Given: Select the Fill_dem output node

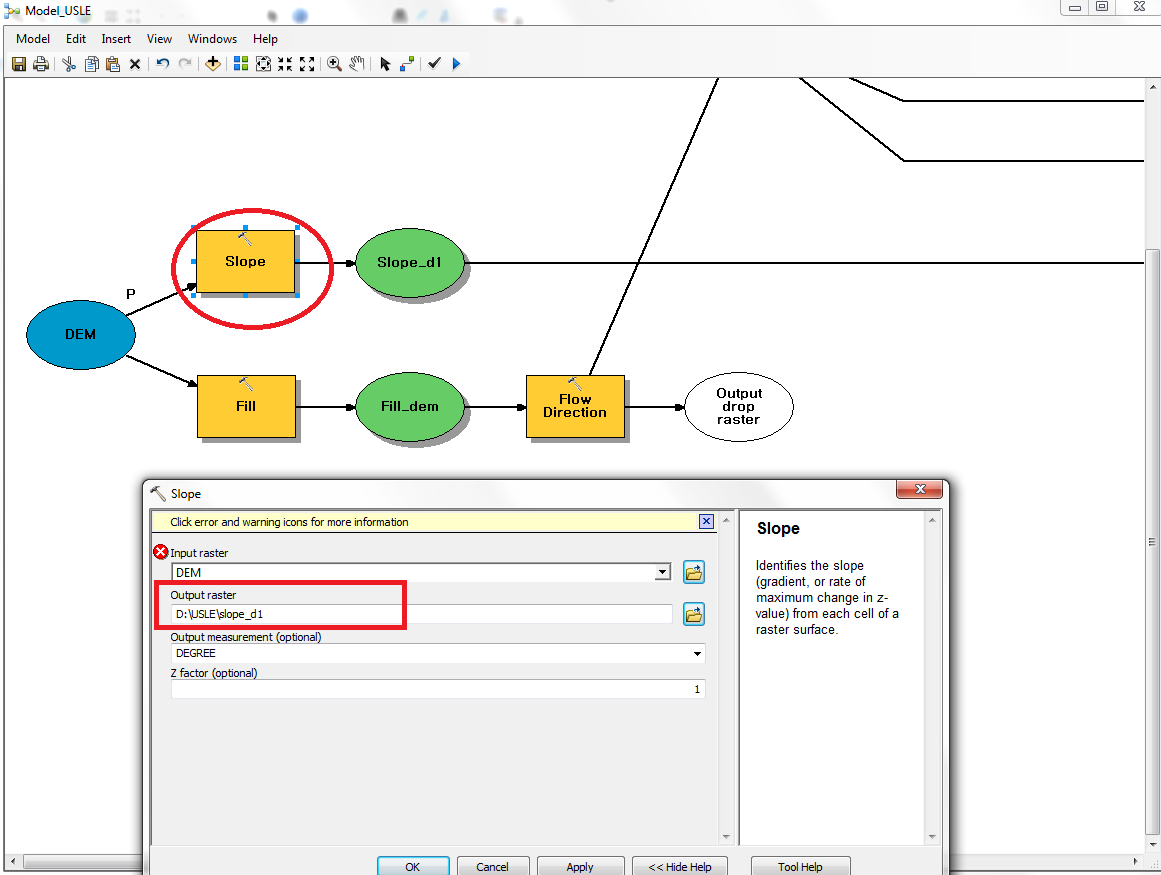Looking at the screenshot, I should click(x=409, y=406).
